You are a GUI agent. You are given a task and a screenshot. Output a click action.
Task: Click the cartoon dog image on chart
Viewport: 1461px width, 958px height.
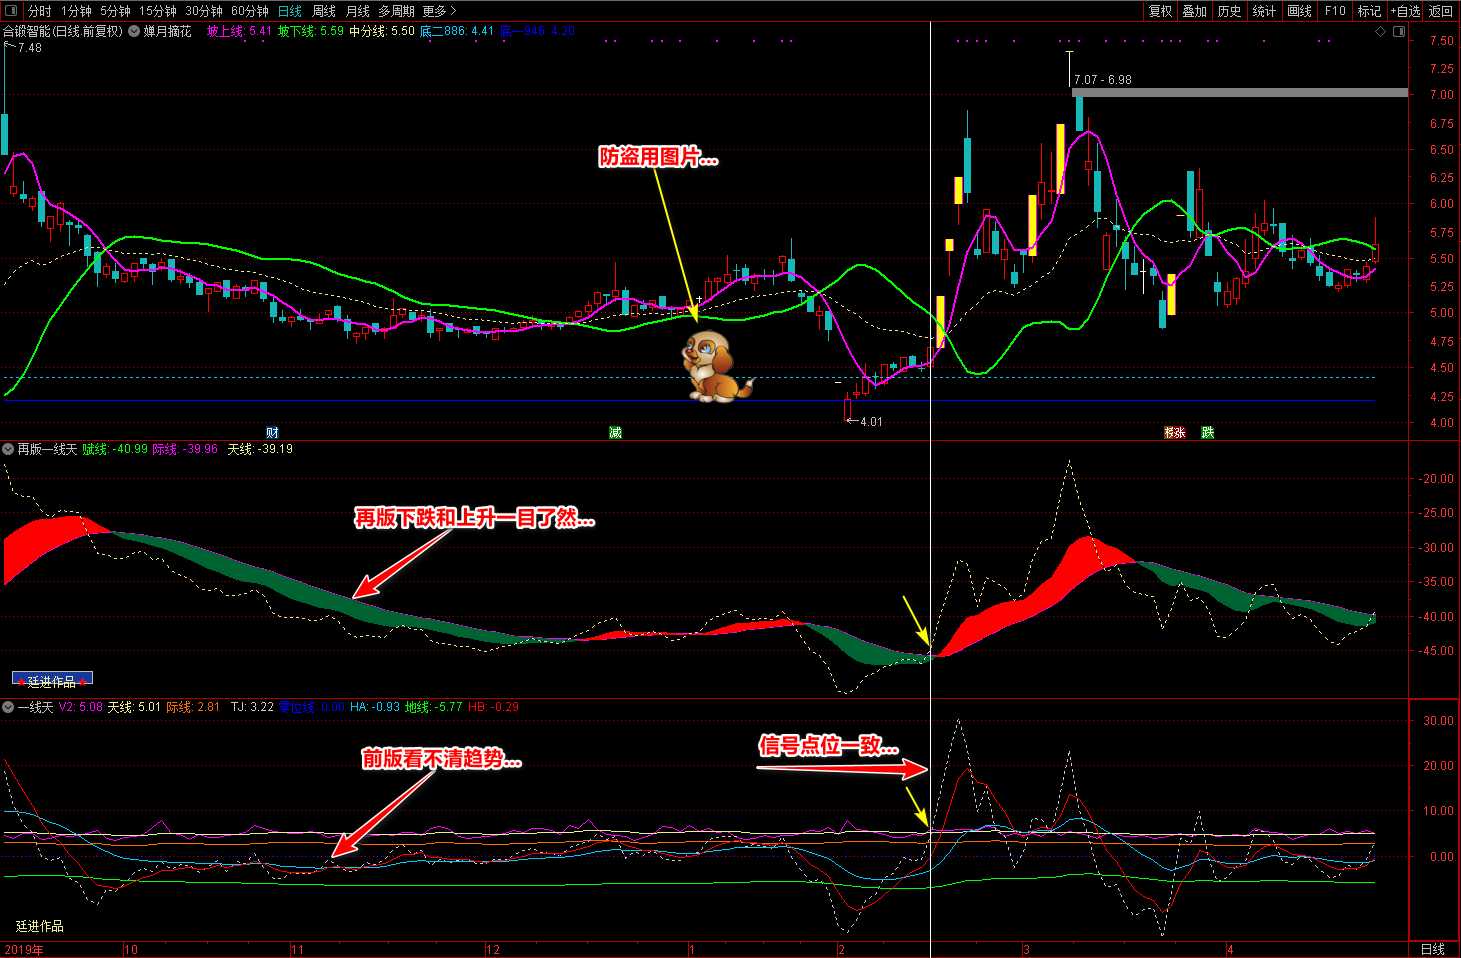tap(715, 367)
